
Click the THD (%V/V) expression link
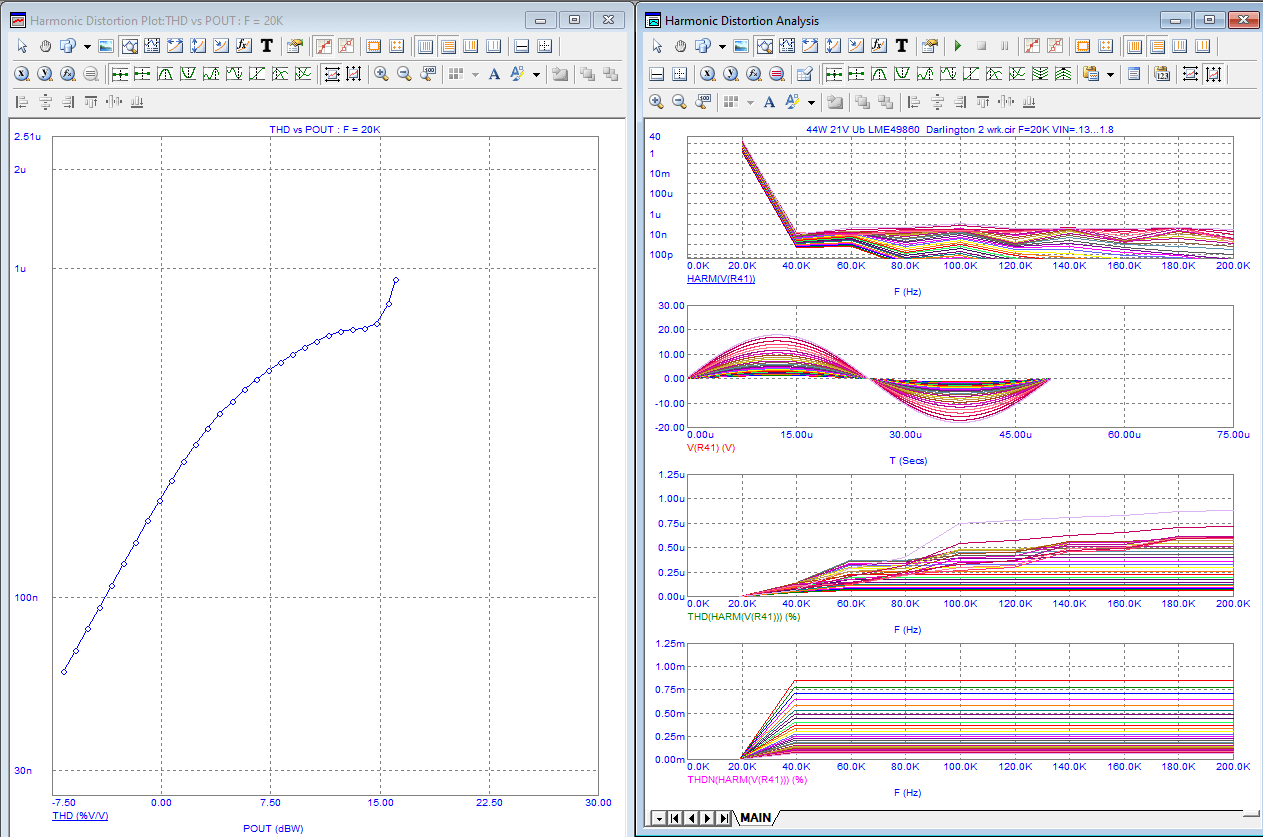(80, 816)
